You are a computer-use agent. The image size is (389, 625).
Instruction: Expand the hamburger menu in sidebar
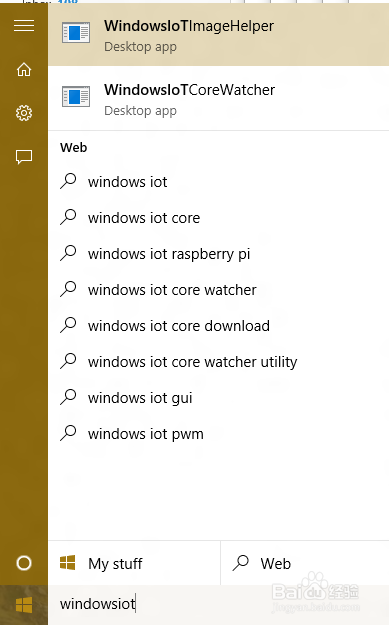(24, 26)
